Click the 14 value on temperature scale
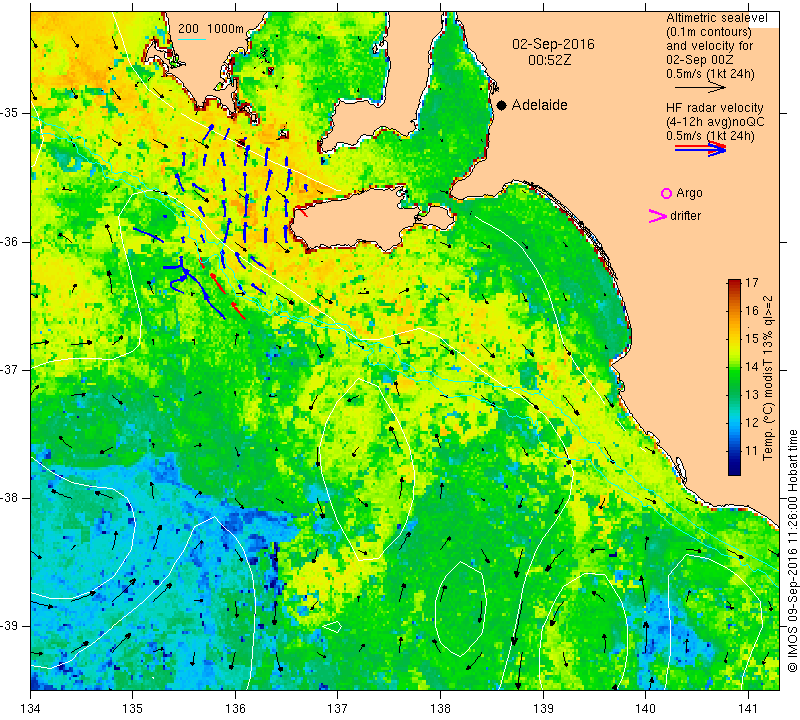The height and width of the screenshot is (720, 800). coord(752,366)
